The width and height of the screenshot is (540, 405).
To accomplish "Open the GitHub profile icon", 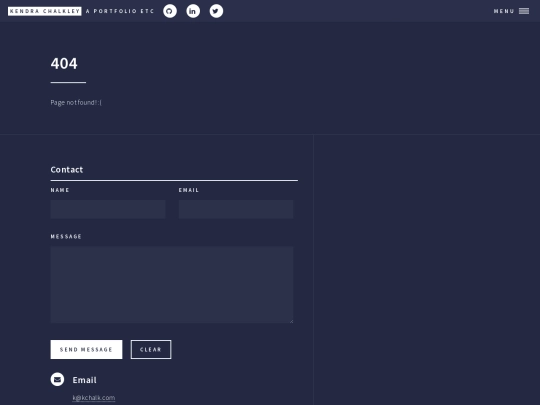I will [x=170, y=11].
